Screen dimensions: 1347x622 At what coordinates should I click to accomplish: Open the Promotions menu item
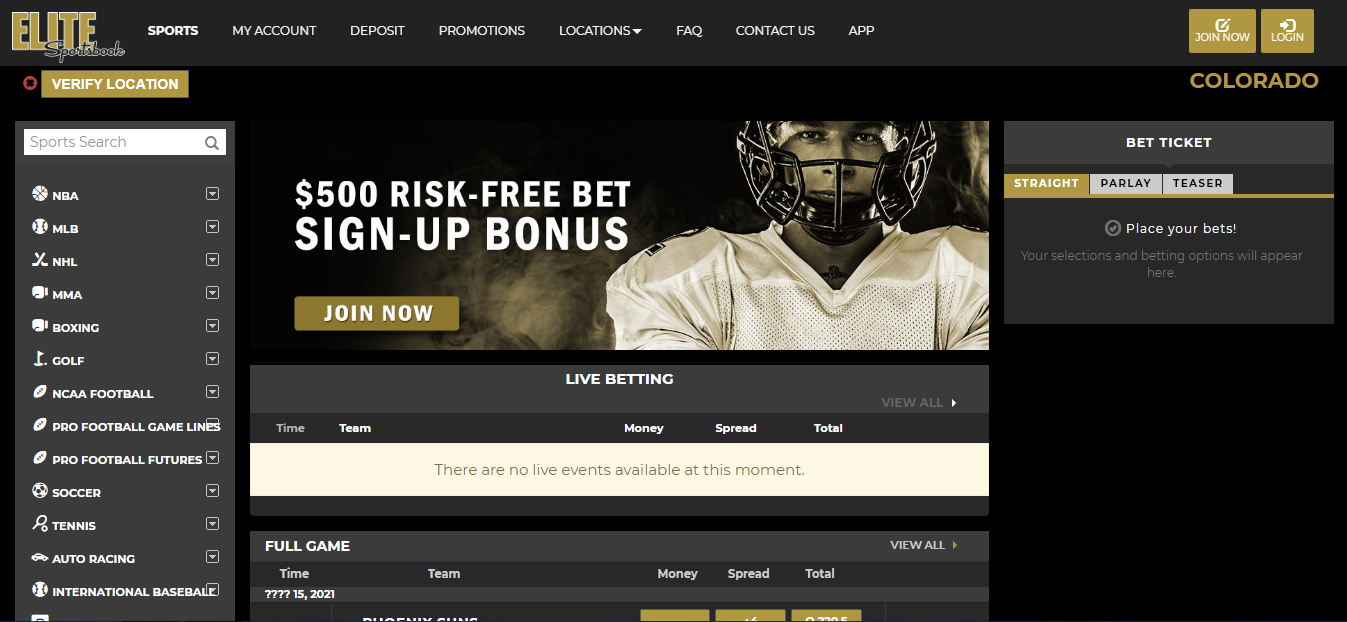coord(482,31)
